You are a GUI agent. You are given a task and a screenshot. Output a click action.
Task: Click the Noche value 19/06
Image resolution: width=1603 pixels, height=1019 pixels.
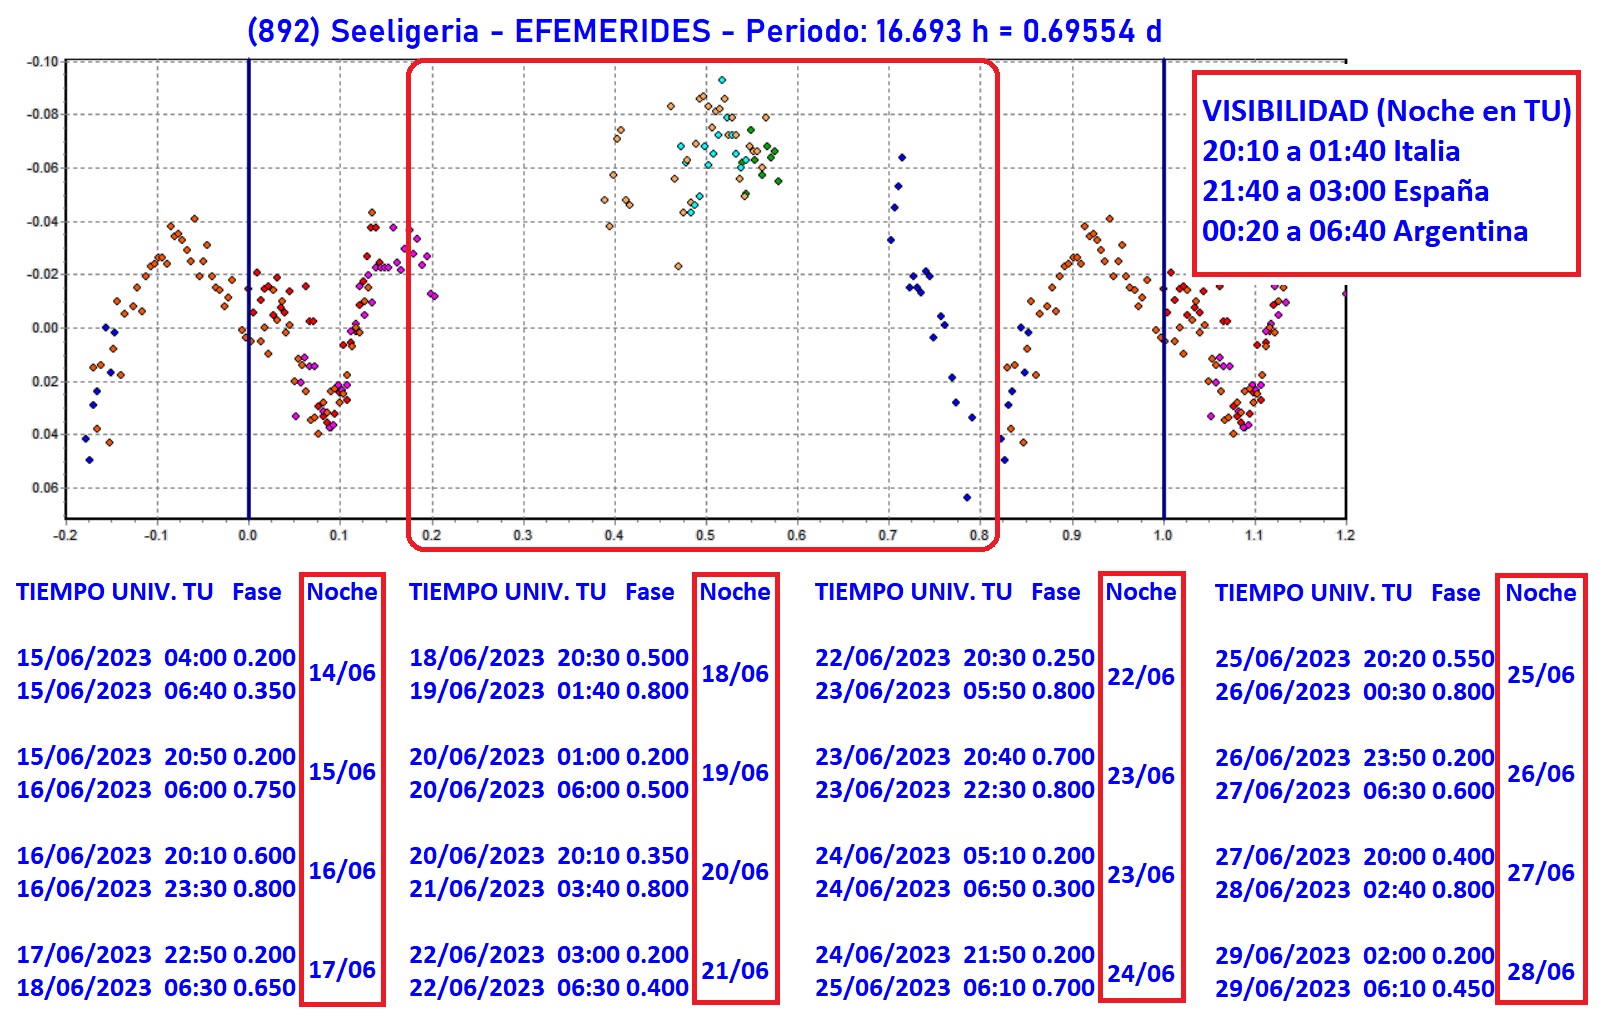click(735, 773)
